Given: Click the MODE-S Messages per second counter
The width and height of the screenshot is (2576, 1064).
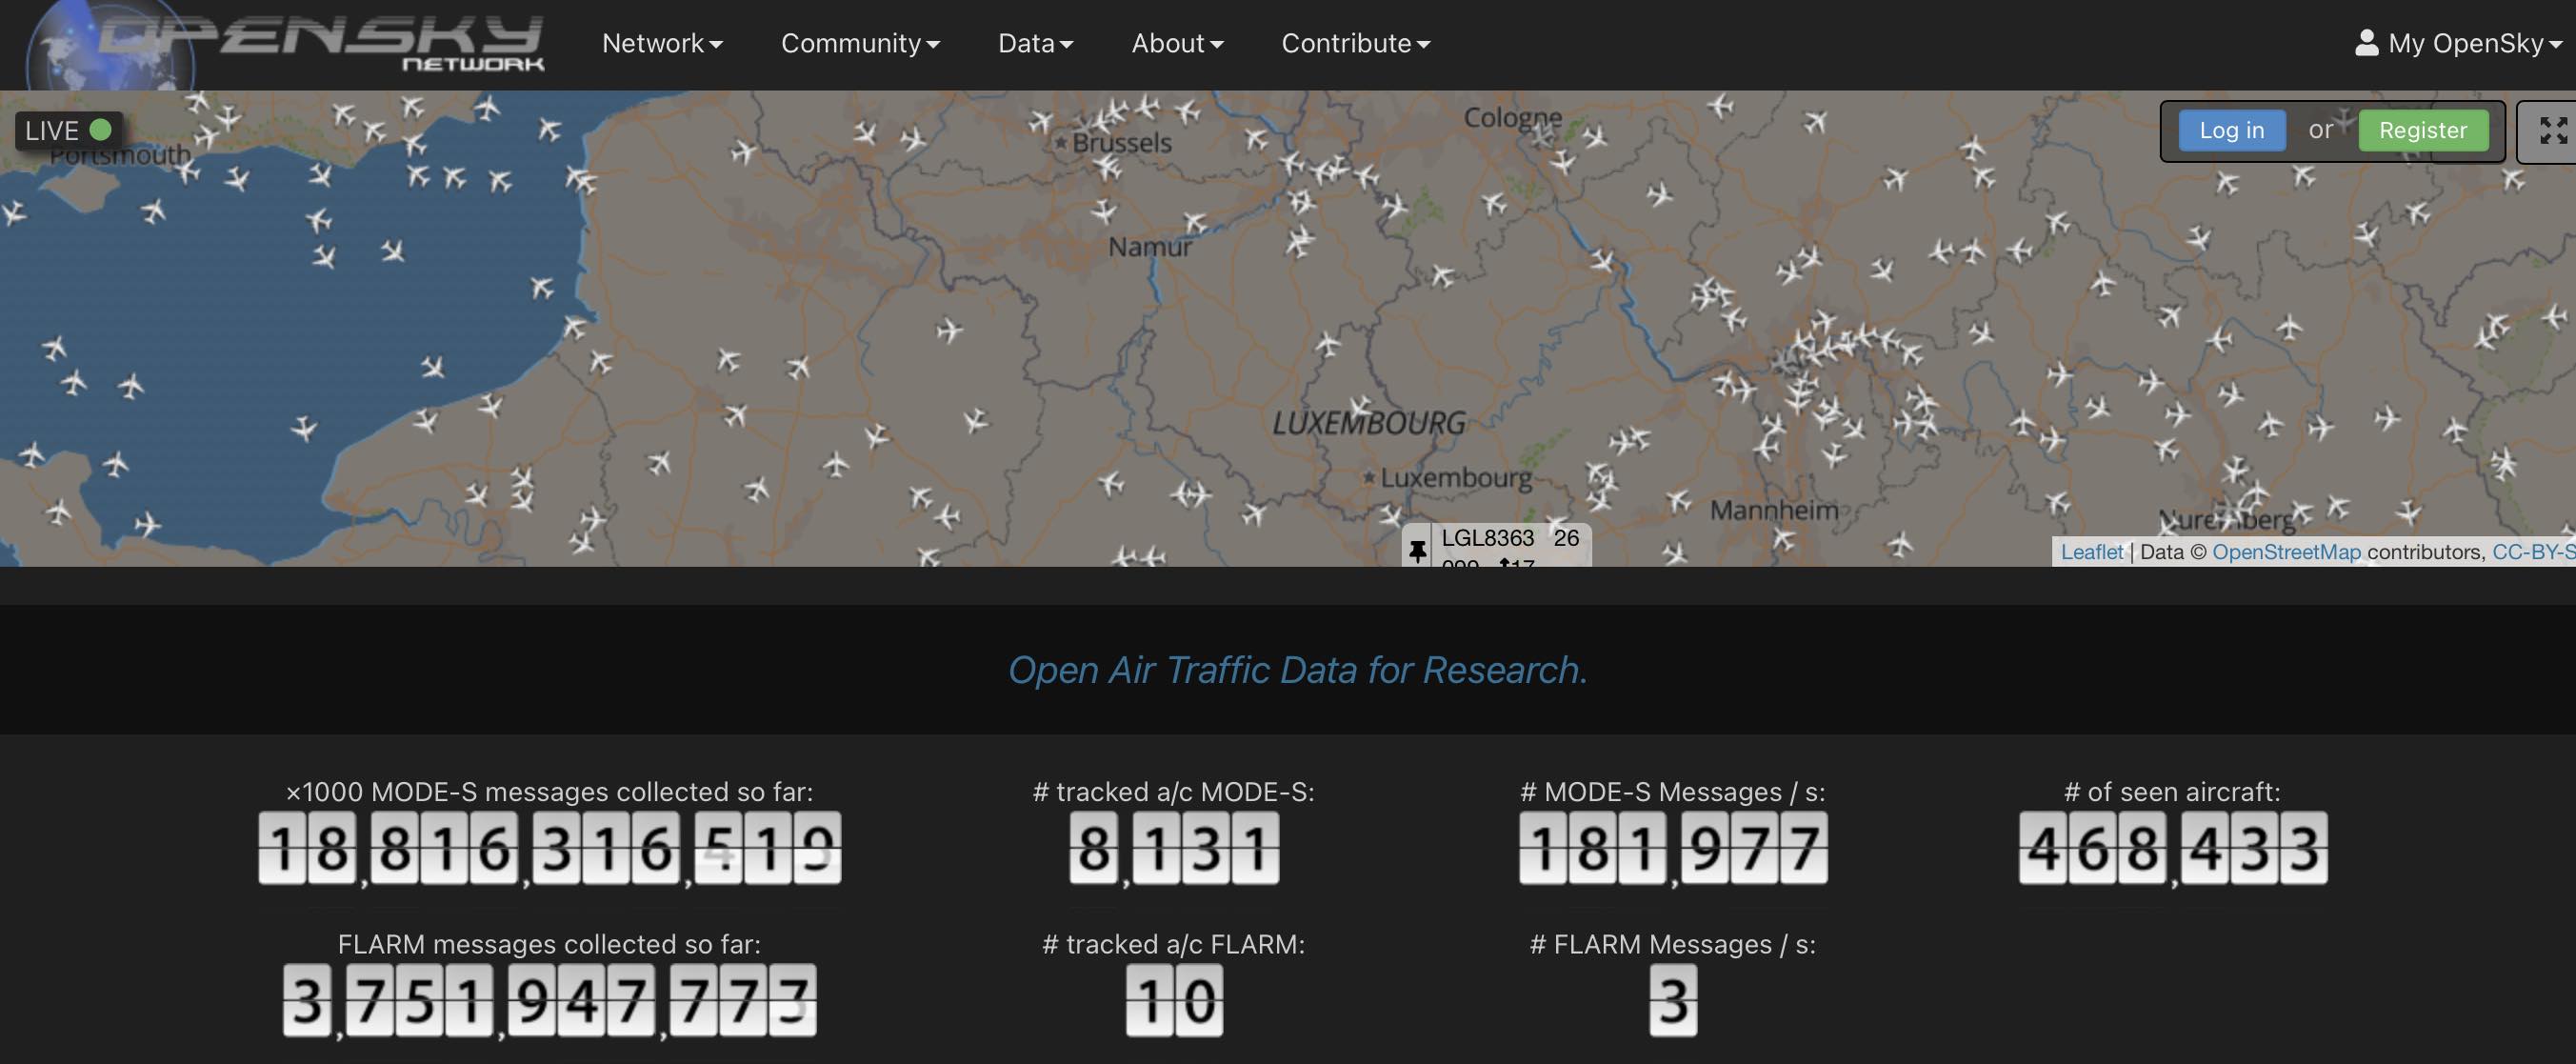Looking at the screenshot, I should coord(1673,848).
